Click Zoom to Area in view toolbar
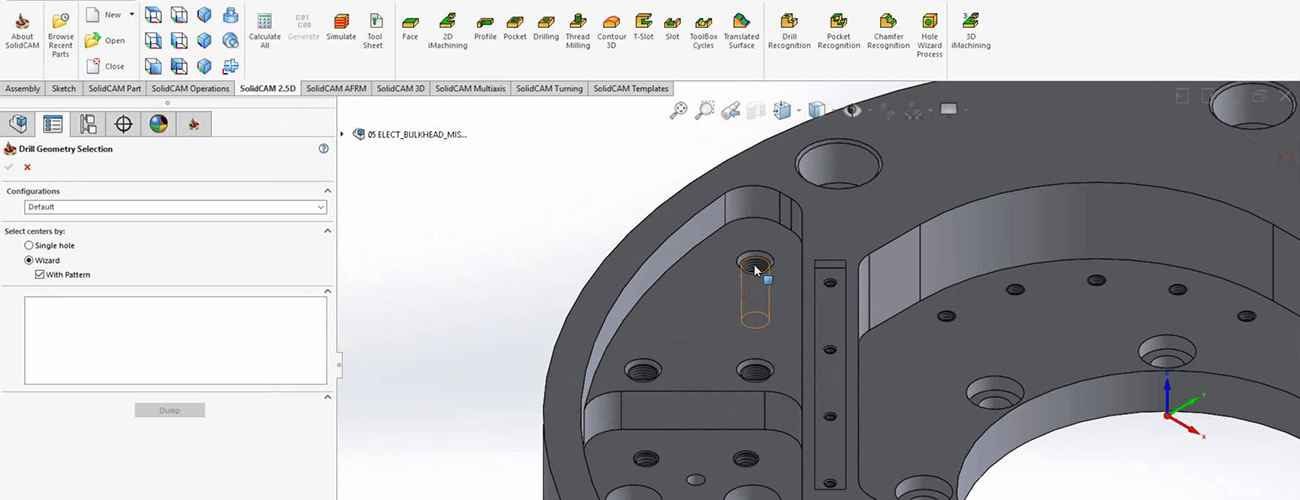The height and width of the screenshot is (500, 1300). click(x=705, y=110)
